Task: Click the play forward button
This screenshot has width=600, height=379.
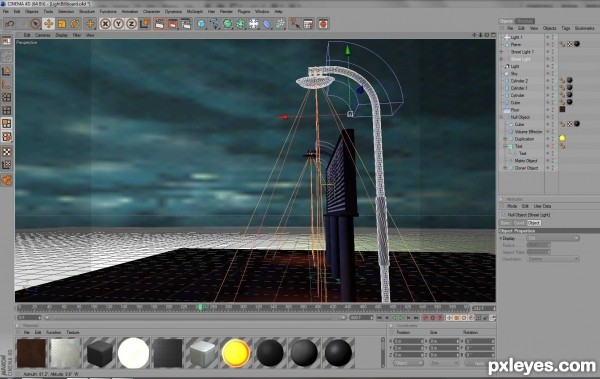Action: [x=401, y=318]
